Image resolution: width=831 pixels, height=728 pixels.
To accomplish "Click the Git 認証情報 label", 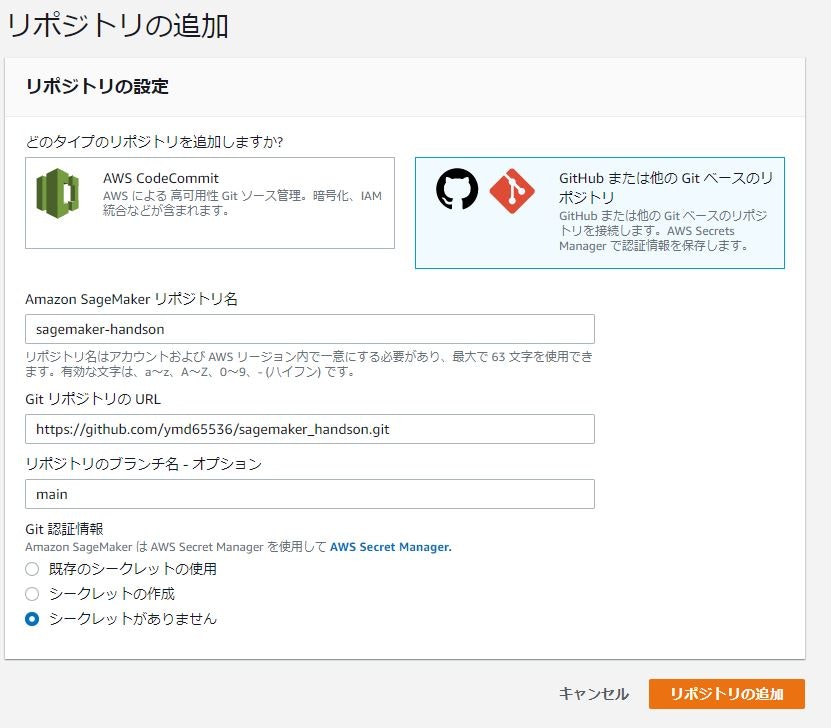I will [x=64, y=529].
